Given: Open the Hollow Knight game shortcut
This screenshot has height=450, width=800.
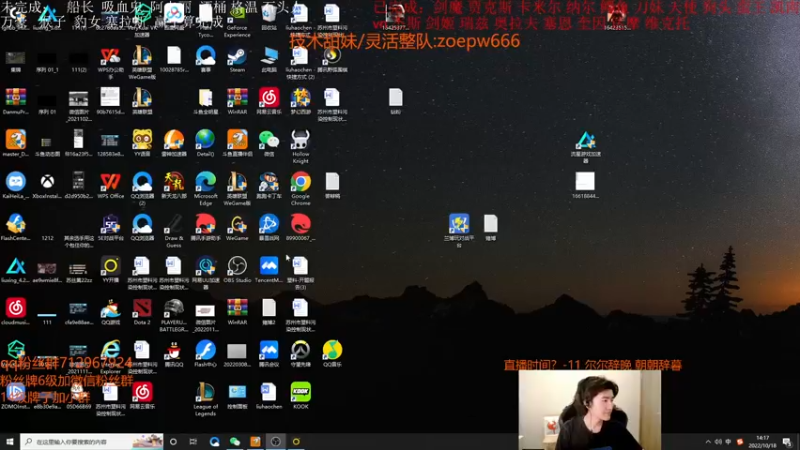Looking at the screenshot, I should (301, 147).
